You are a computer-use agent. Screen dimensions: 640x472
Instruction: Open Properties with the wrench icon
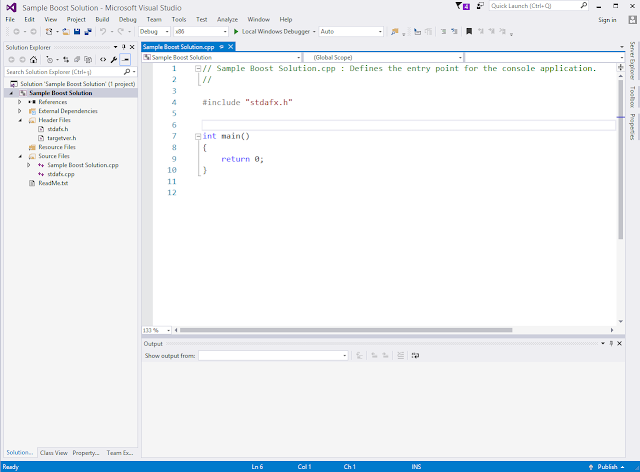pos(114,60)
